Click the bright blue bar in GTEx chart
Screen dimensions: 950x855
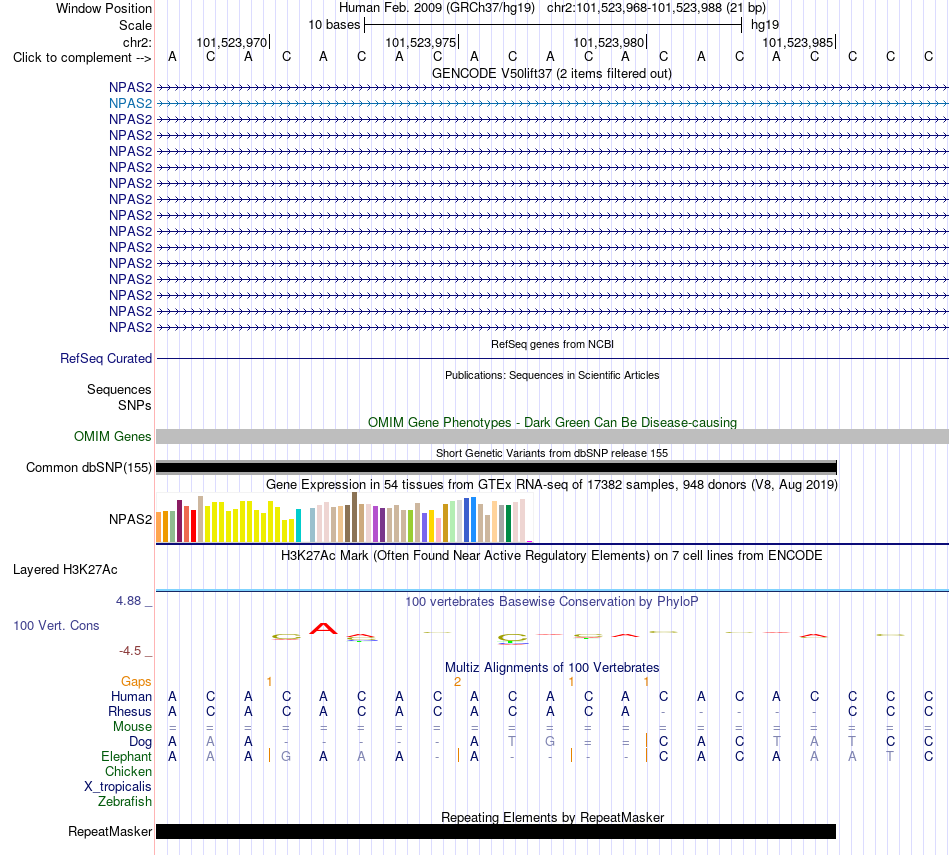pos(473,519)
